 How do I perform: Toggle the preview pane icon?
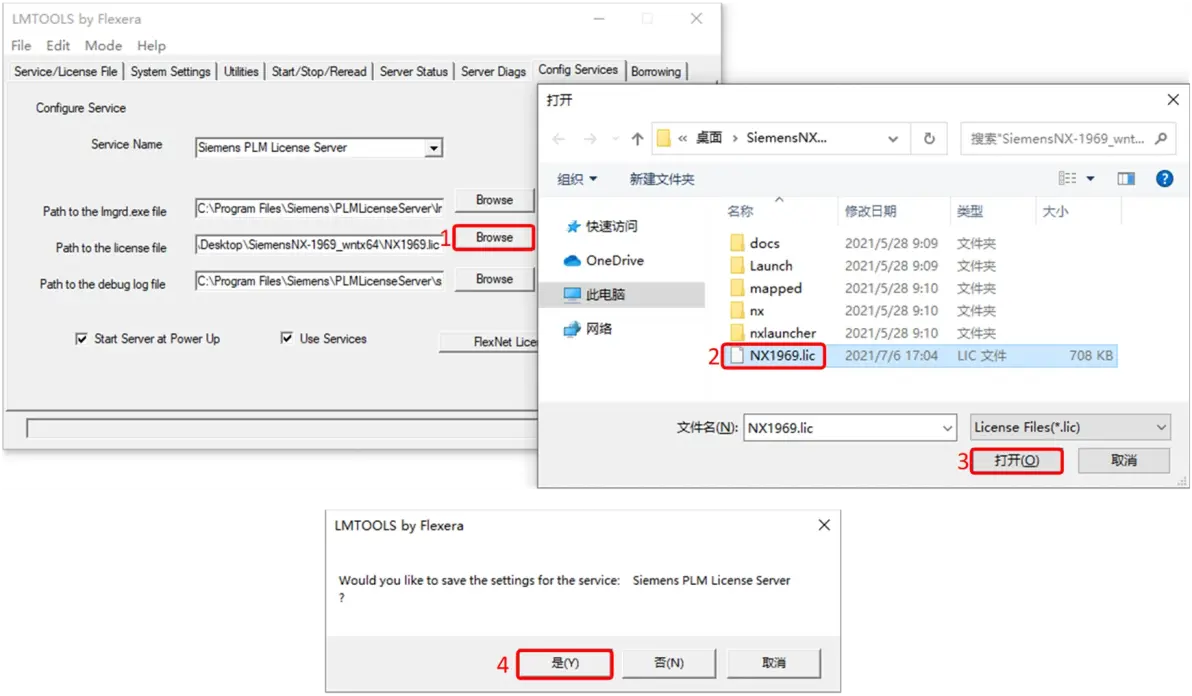[x=1126, y=179]
